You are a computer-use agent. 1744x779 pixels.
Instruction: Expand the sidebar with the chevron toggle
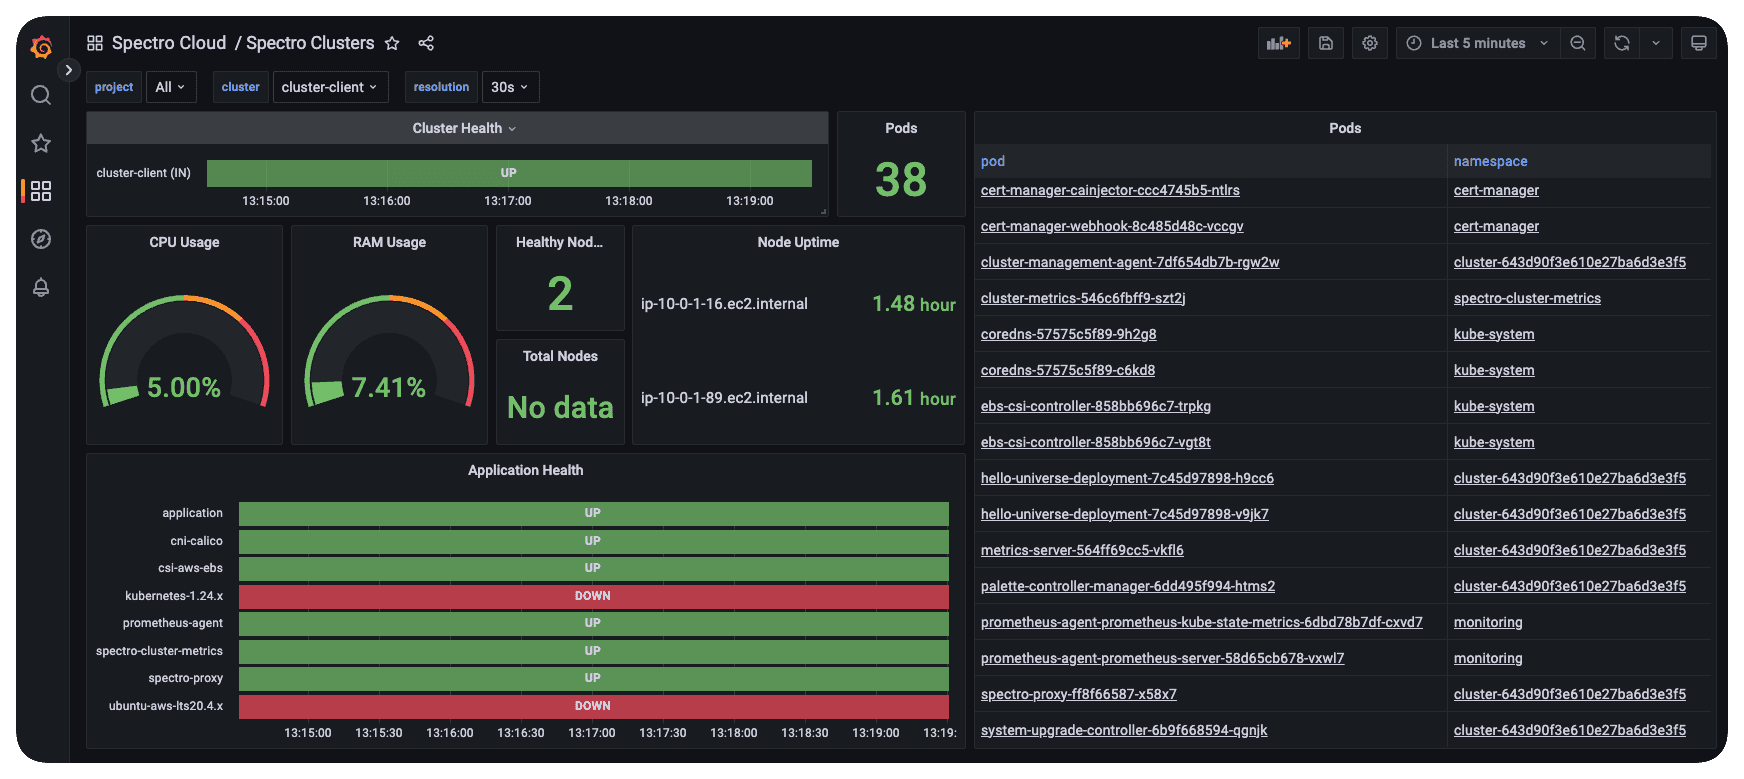click(68, 70)
